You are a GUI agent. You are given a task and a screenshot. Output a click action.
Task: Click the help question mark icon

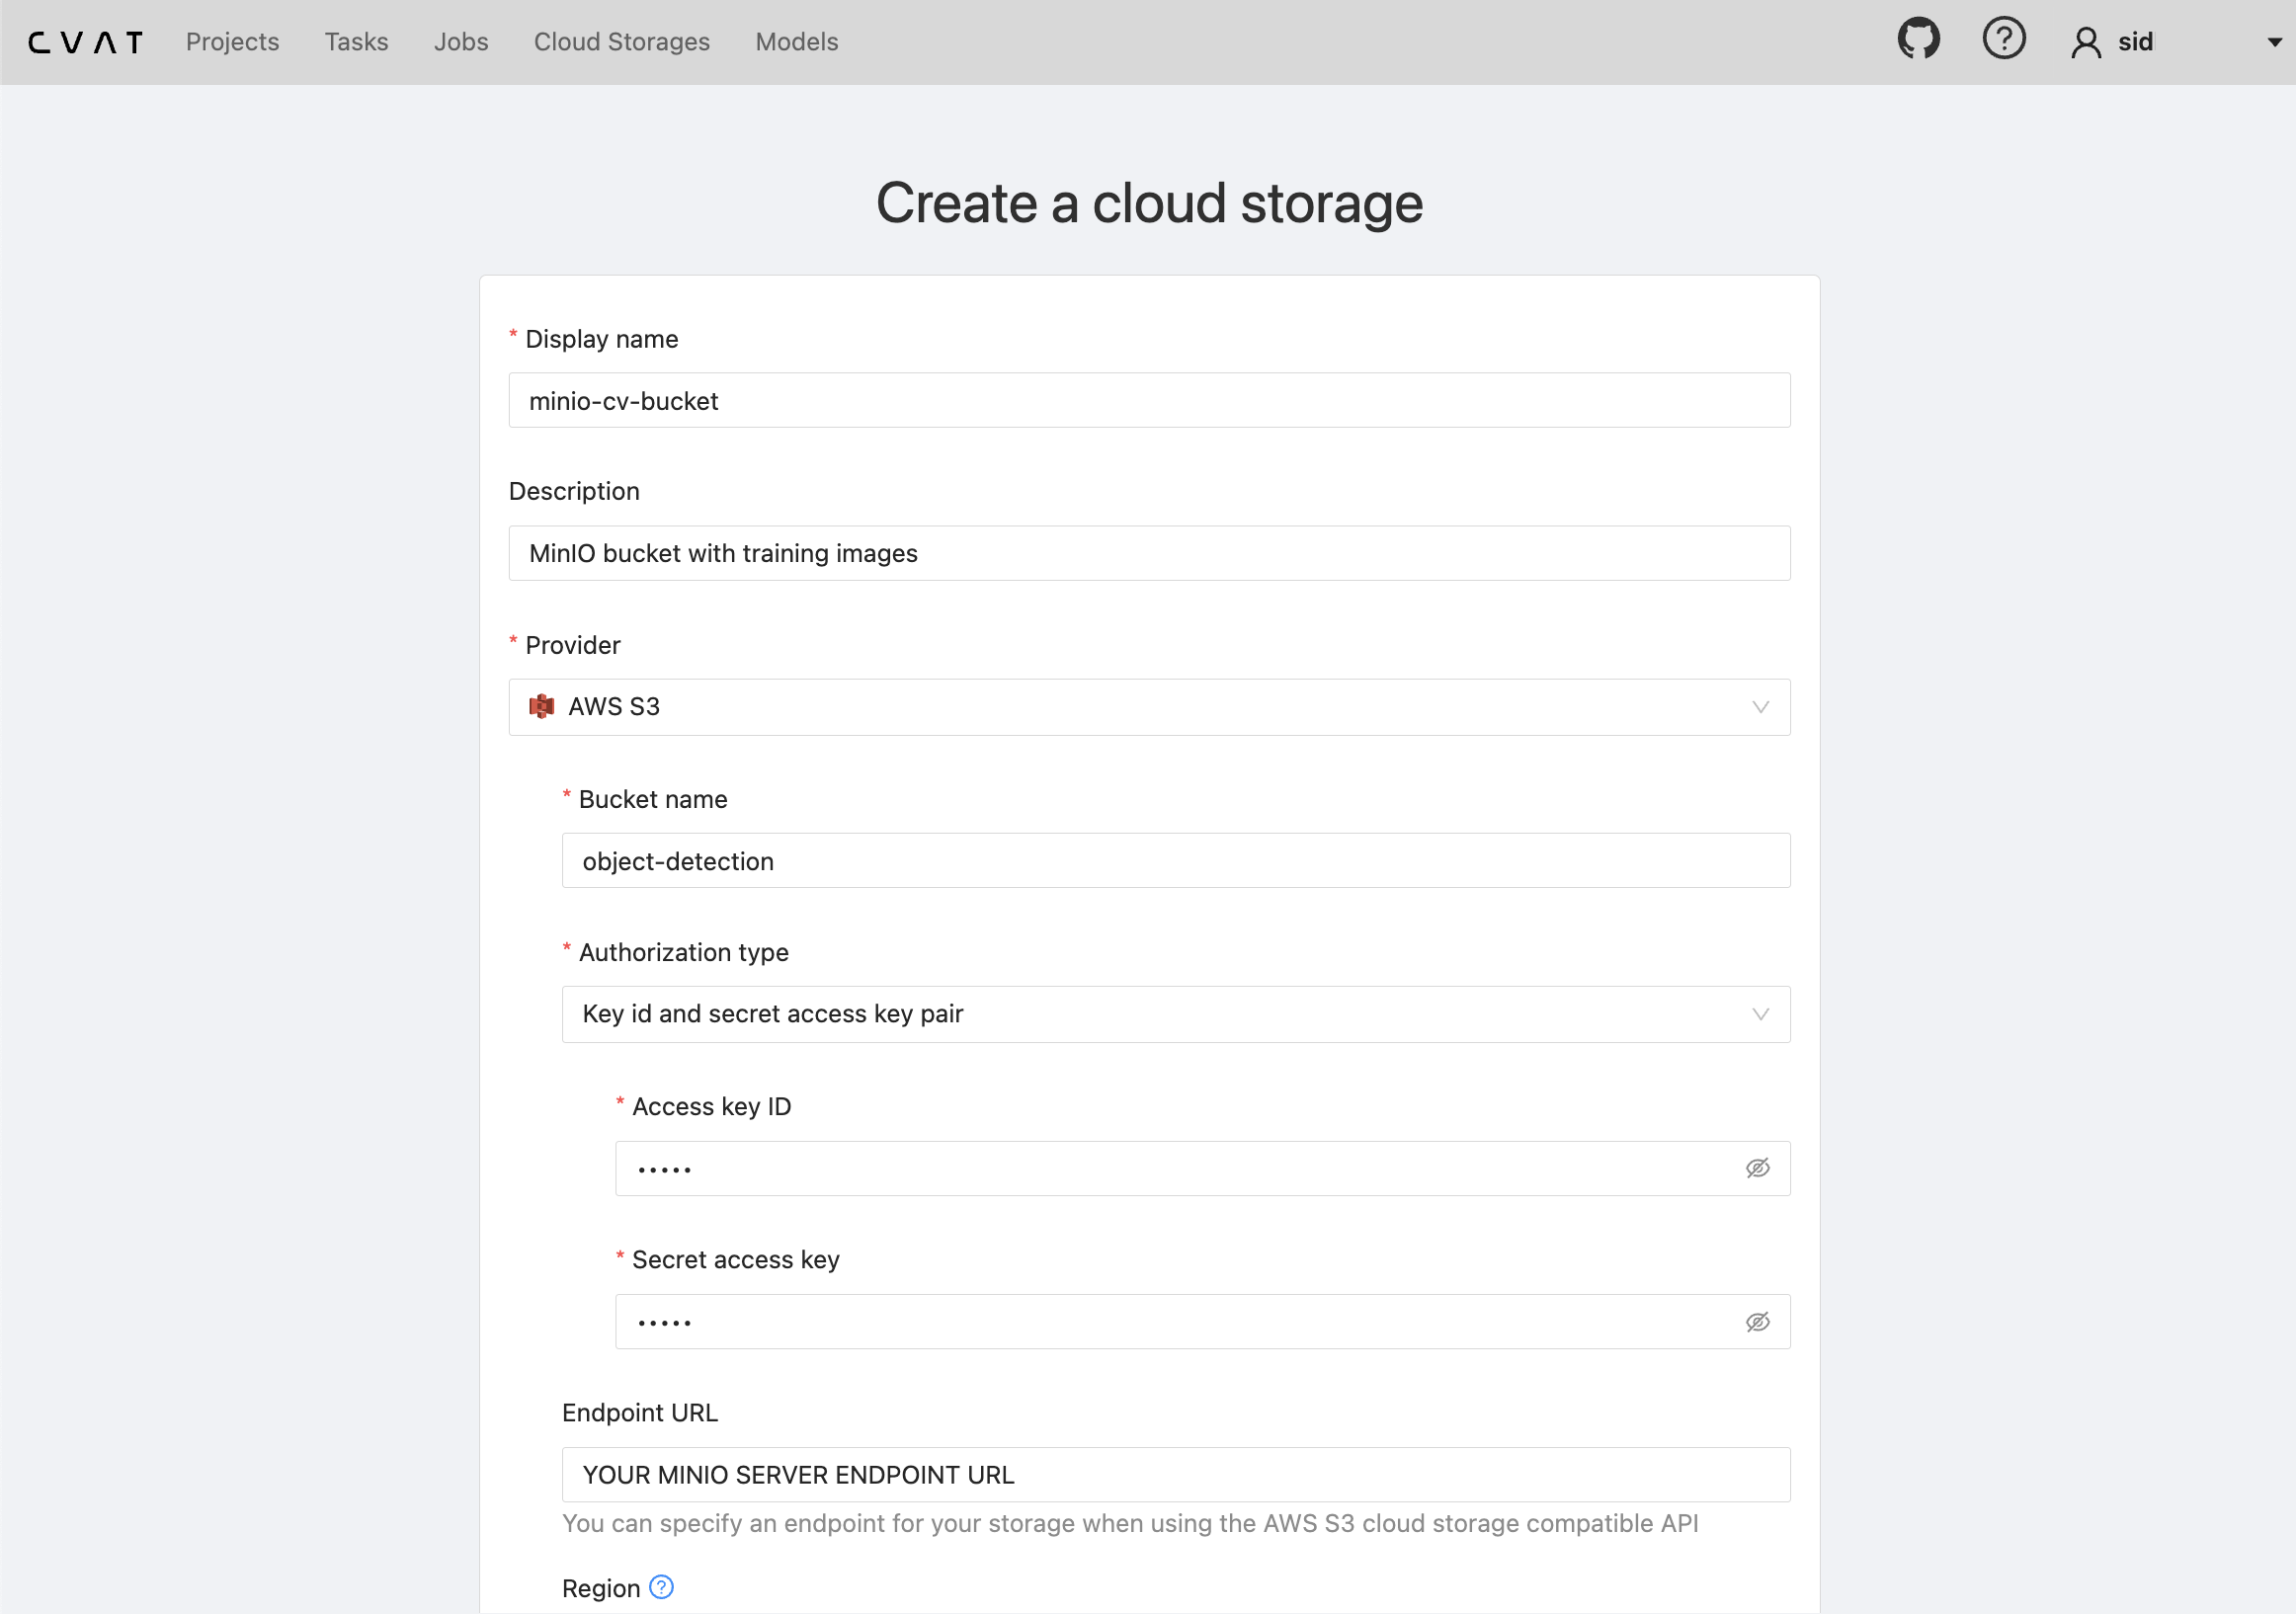pyautogui.click(x=2003, y=40)
